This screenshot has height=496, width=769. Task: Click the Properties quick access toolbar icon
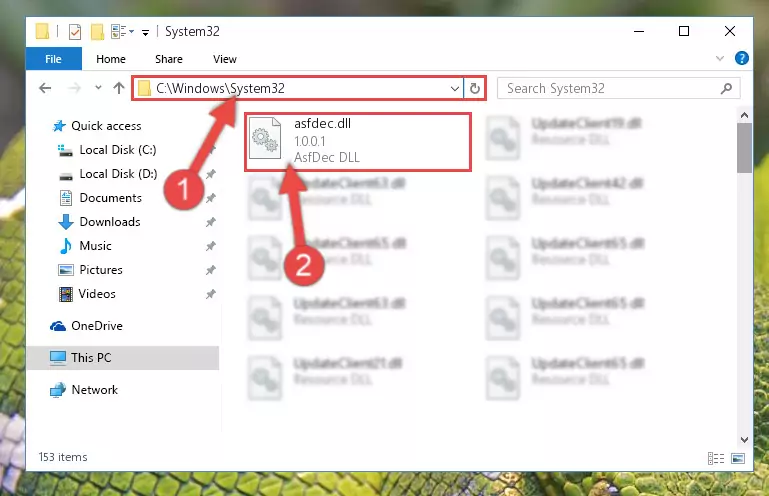tap(75, 32)
